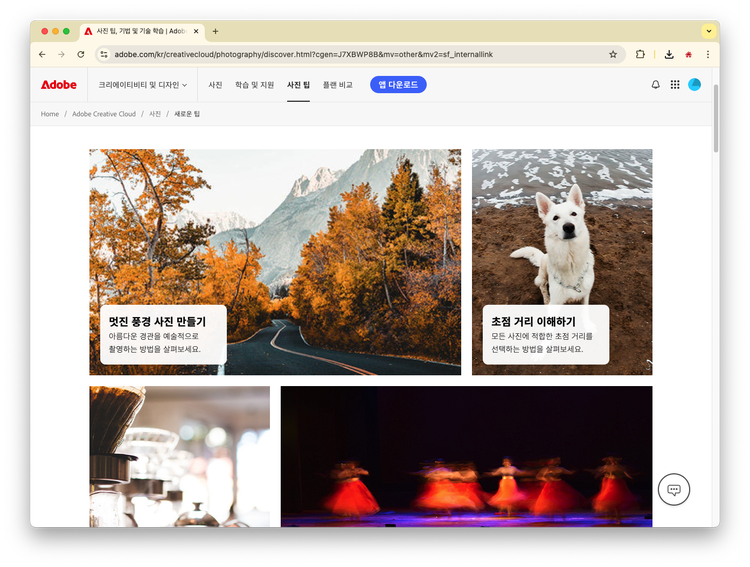The width and height of the screenshot is (750, 567).
Task: Open the browser extensions puzzle icon
Action: pyautogui.click(x=640, y=55)
